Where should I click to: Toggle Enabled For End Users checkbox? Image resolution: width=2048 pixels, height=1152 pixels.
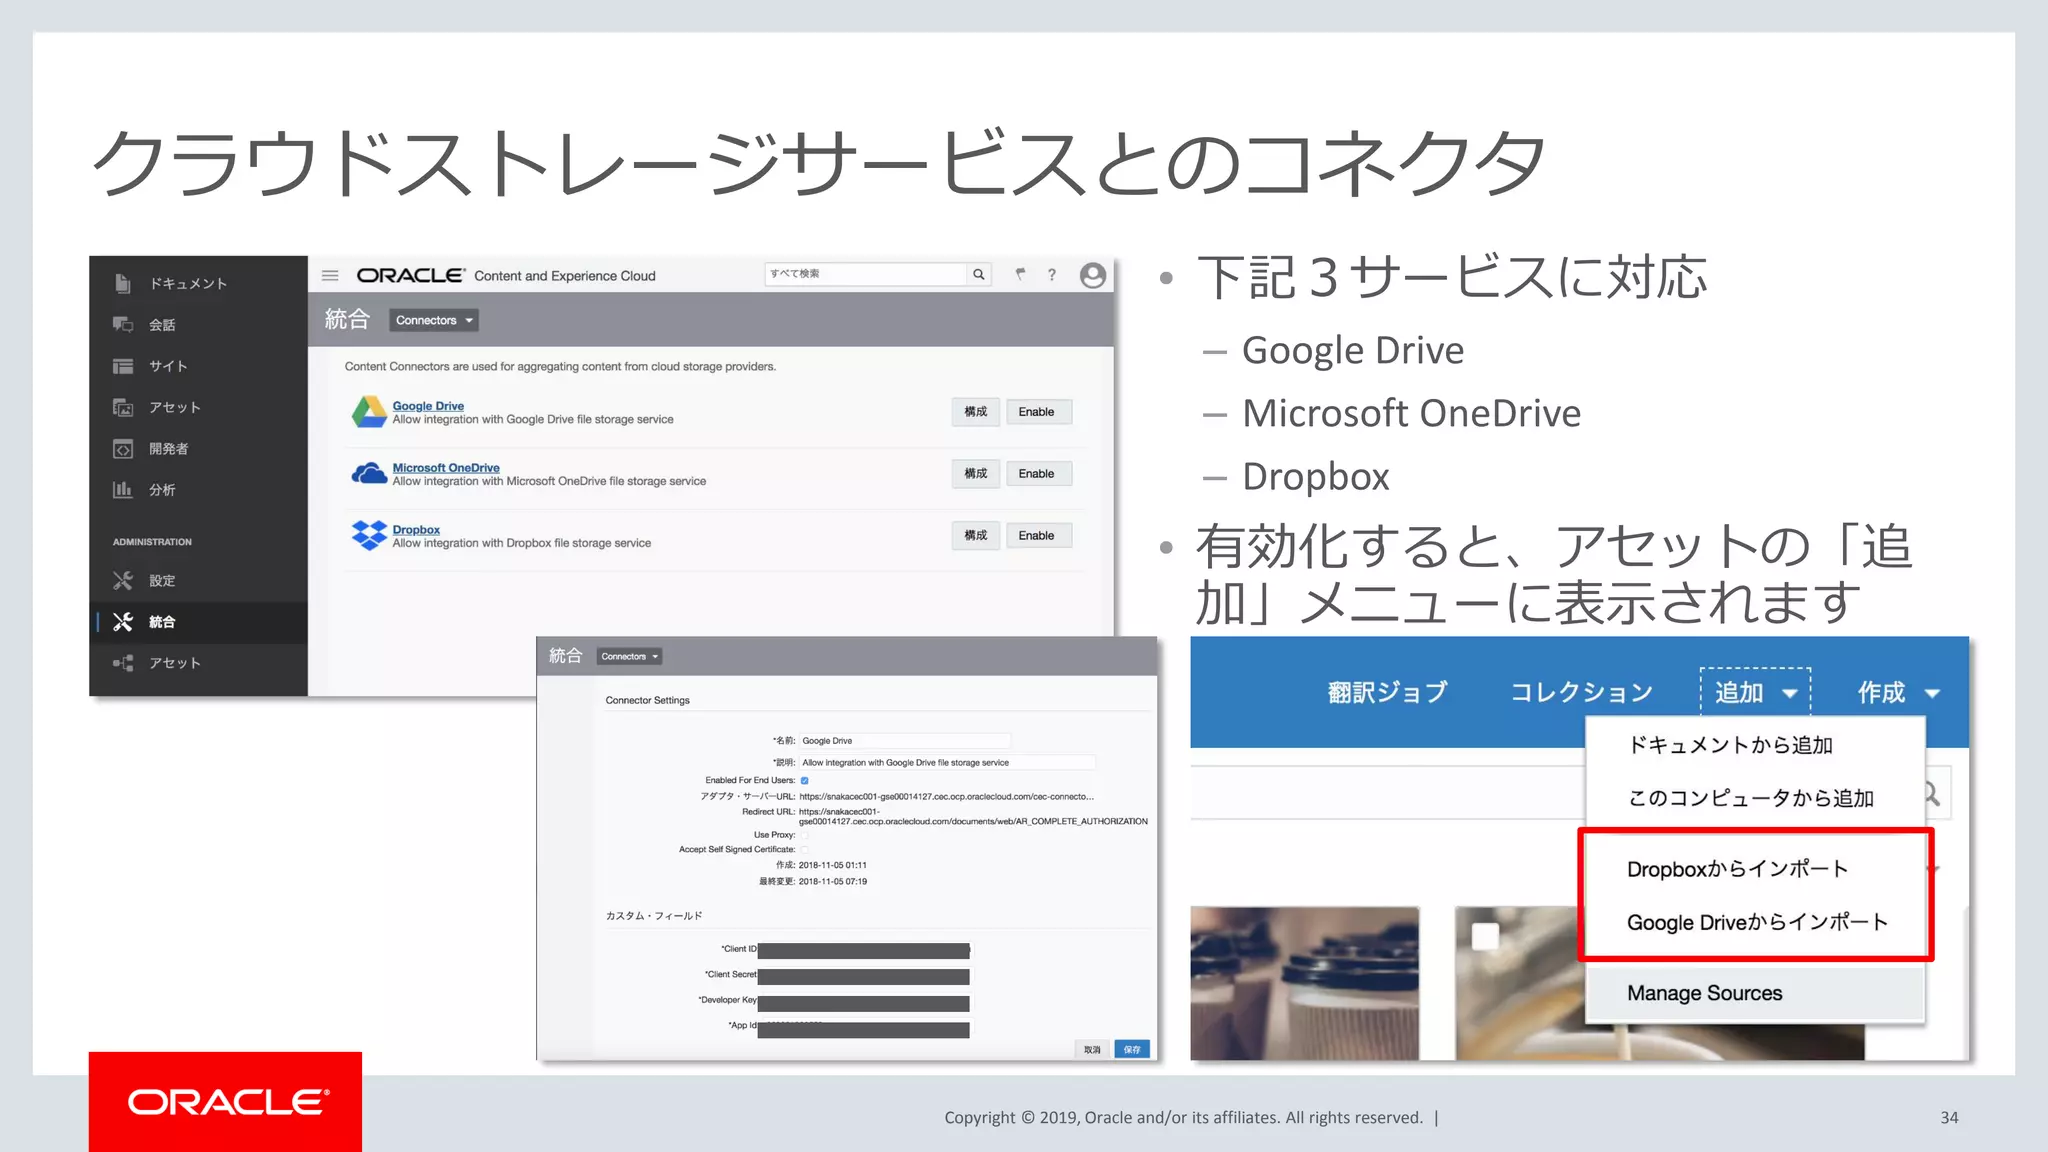(804, 781)
